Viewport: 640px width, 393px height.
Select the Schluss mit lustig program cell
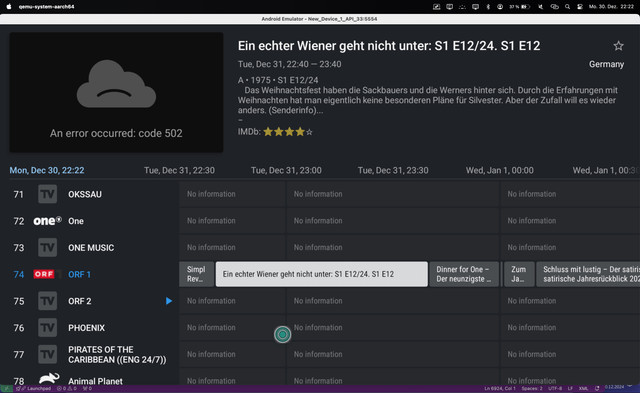(588, 274)
